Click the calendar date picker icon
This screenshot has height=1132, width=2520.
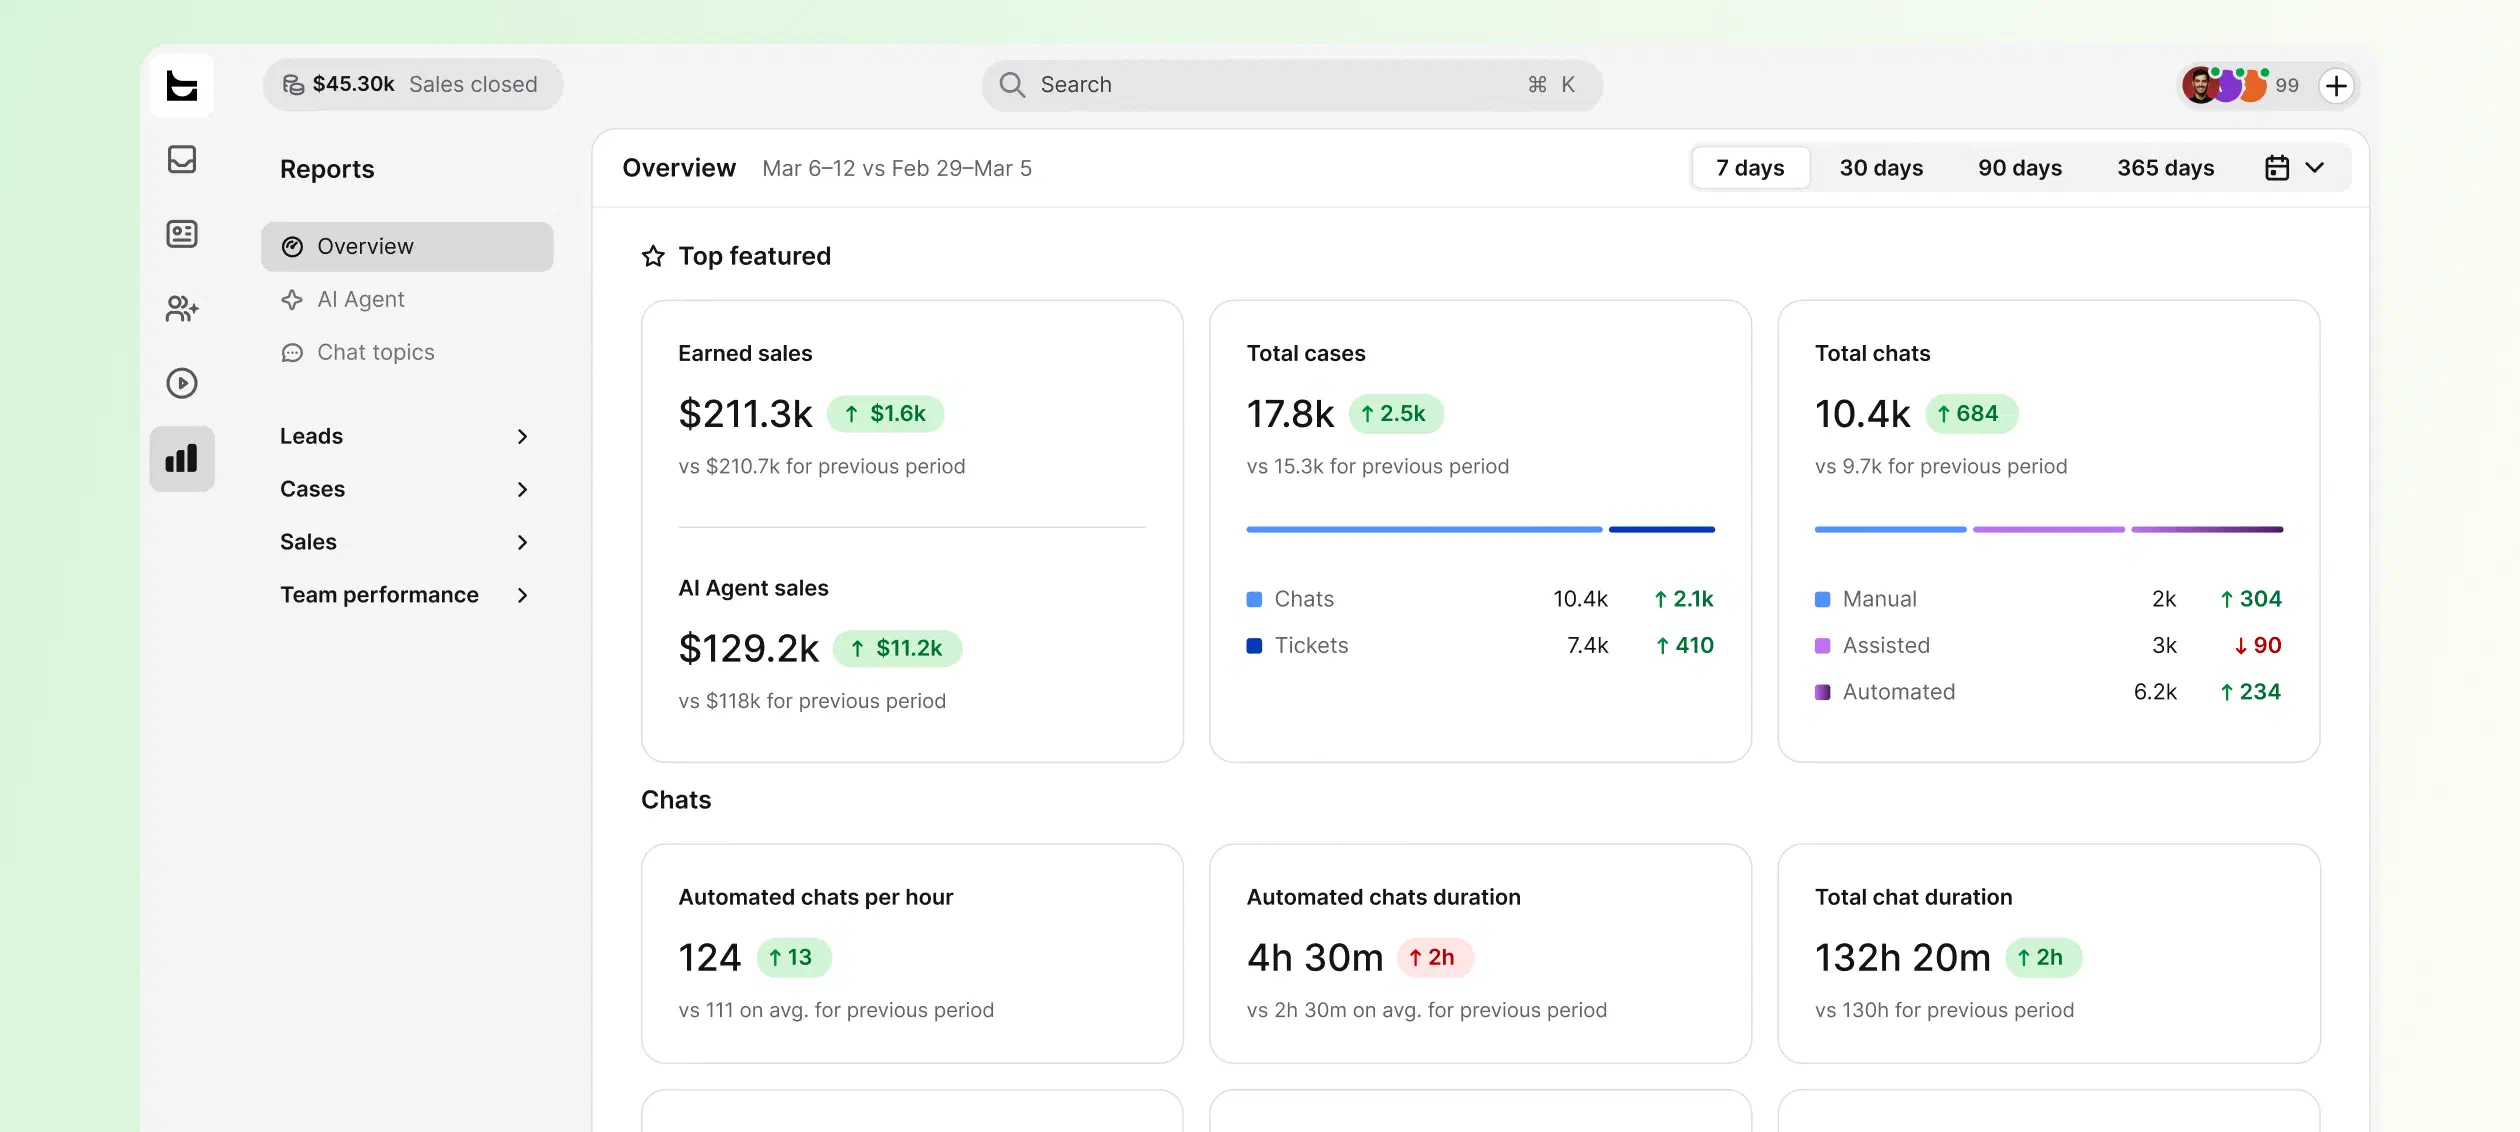click(x=2277, y=168)
